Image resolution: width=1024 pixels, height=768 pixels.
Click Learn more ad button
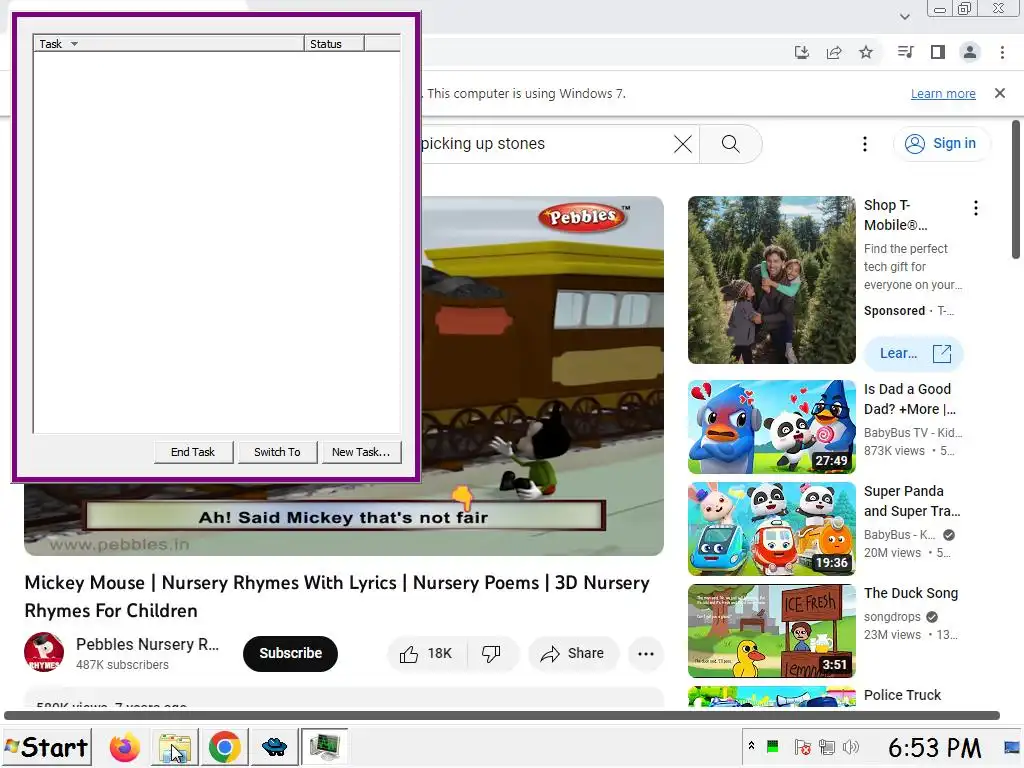coord(914,353)
